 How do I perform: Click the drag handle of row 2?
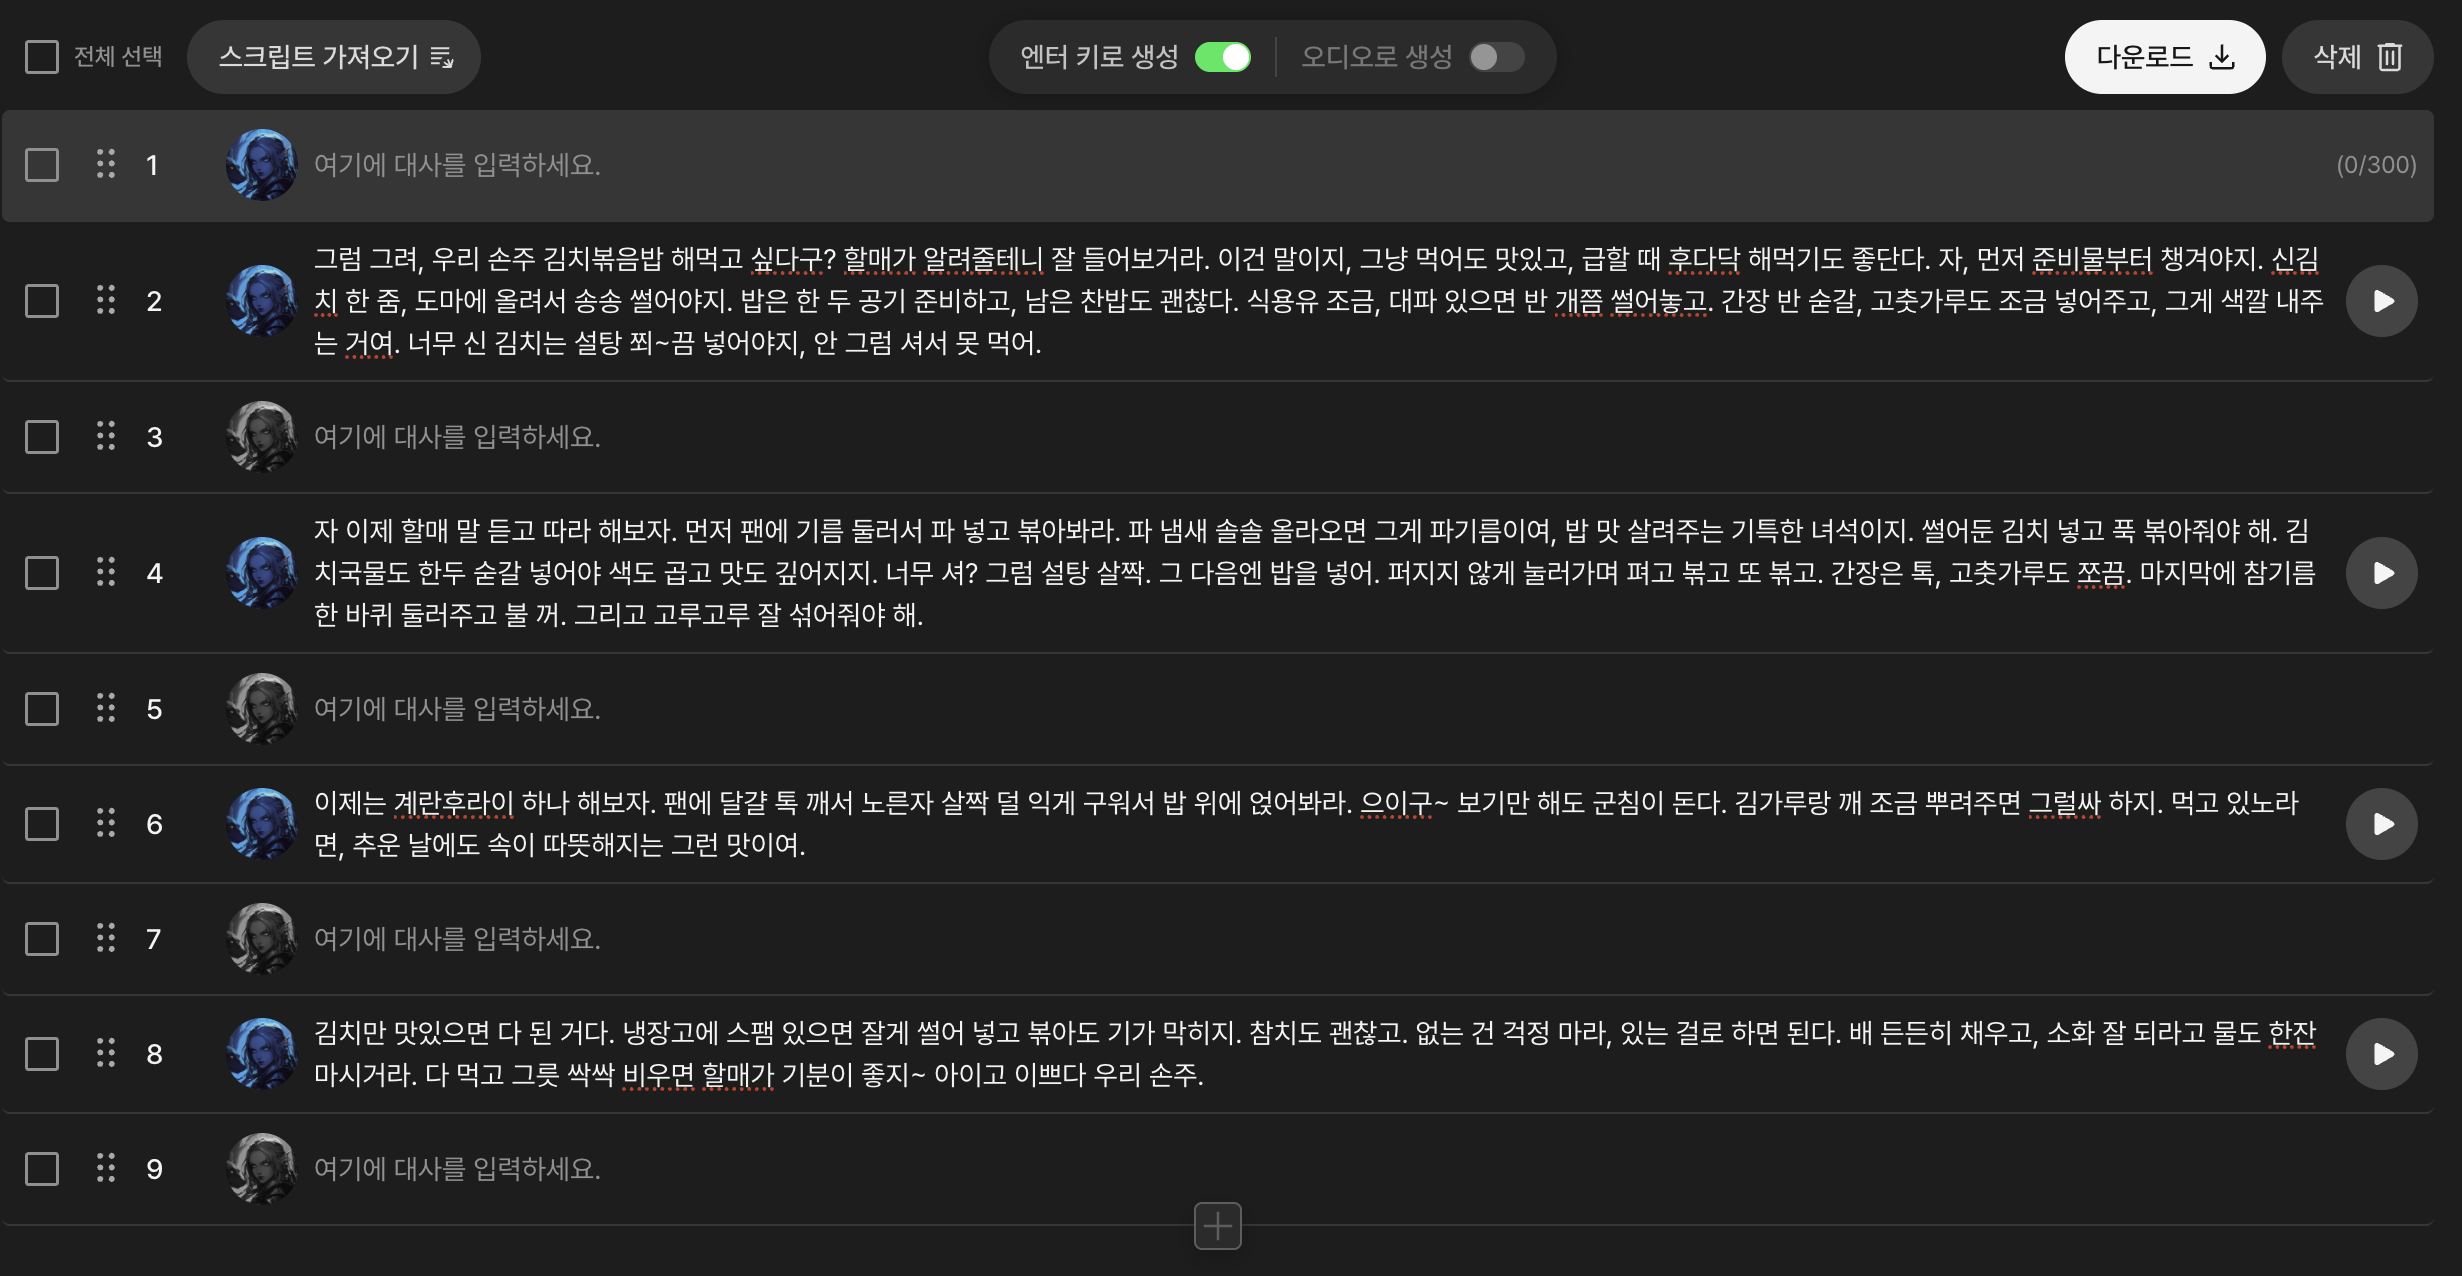point(106,300)
